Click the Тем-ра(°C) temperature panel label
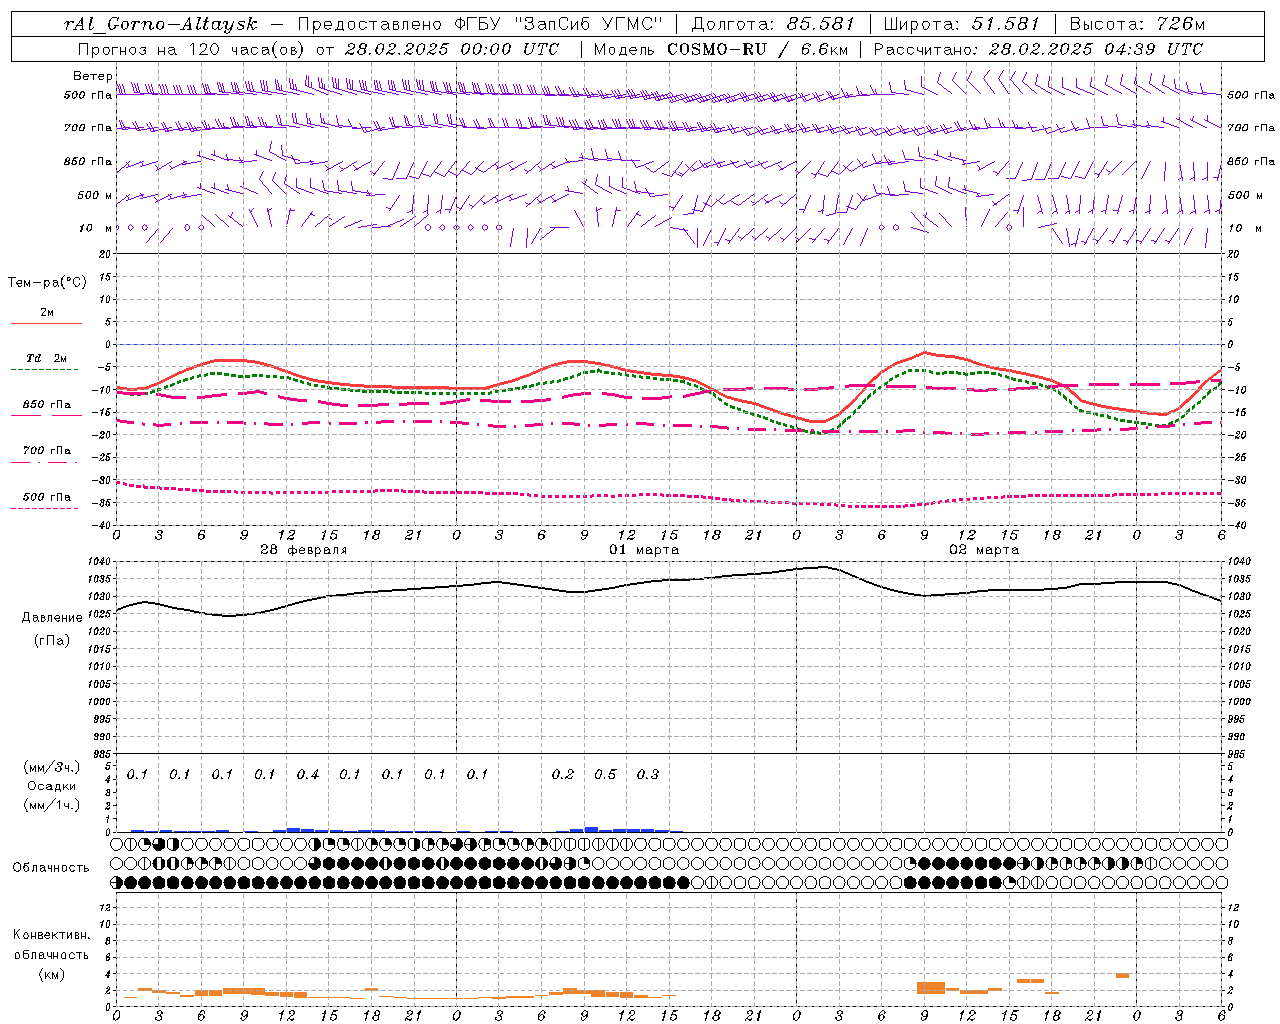Image resolution: width=1280 pixels, height=1024 pixels. (47, 283)
